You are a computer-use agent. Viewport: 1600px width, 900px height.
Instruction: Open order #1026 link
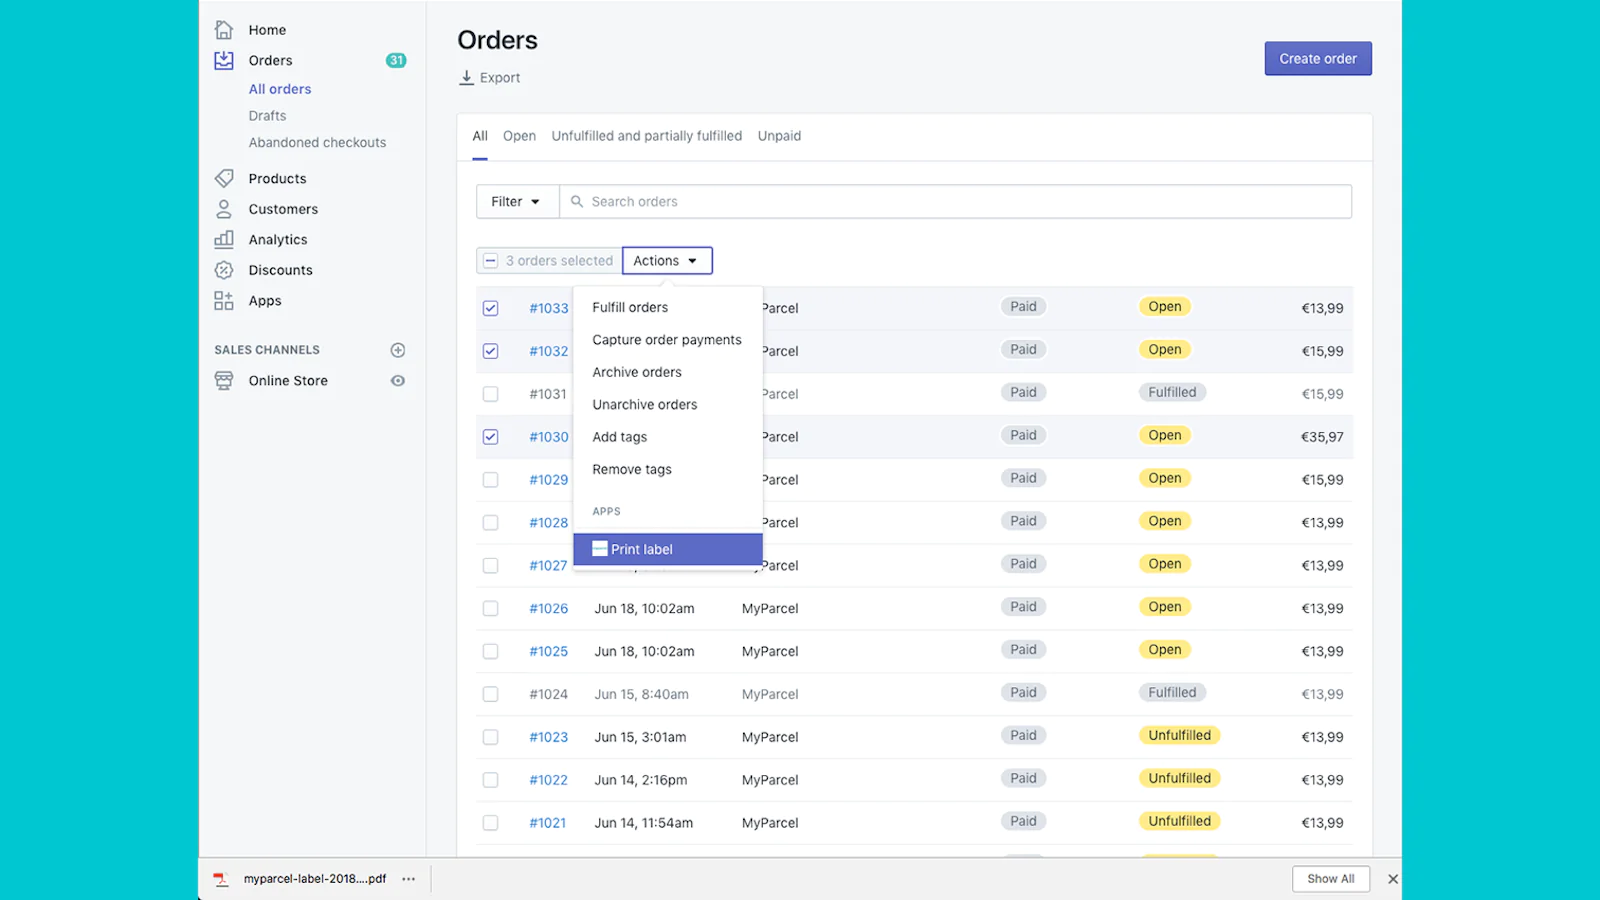click(548, 609)
